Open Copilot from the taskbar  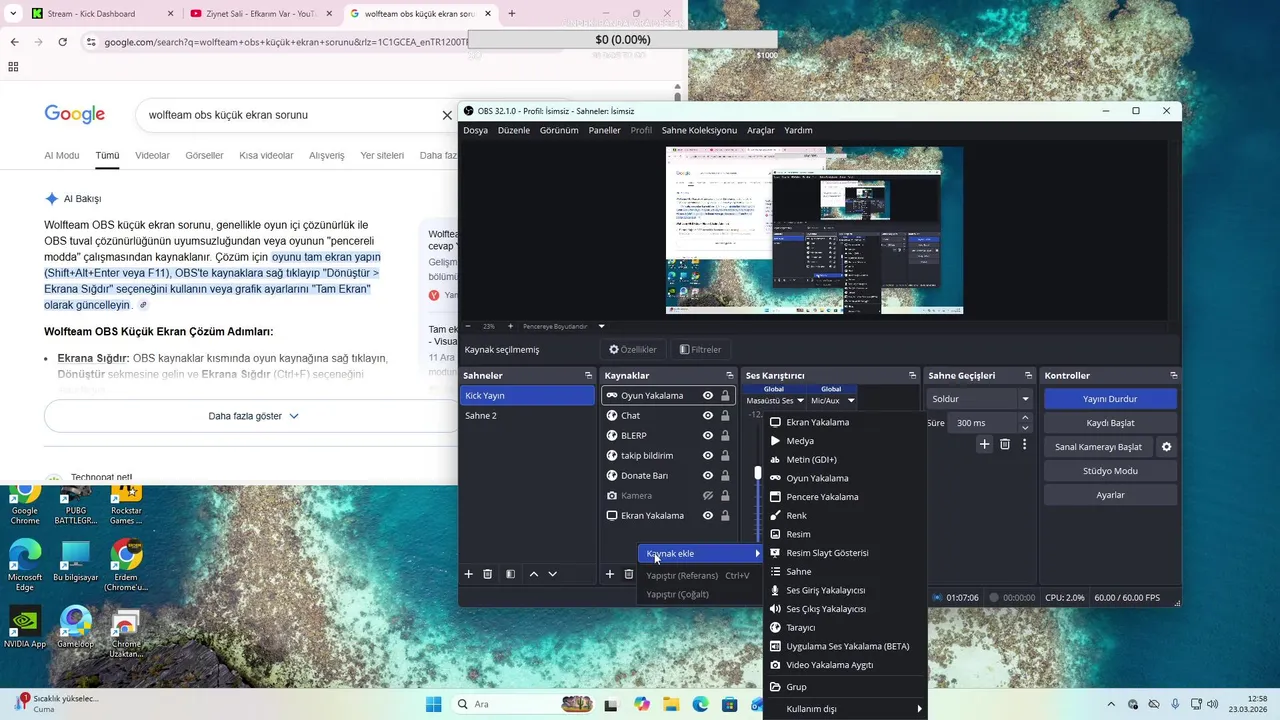[x=642, y=704]
